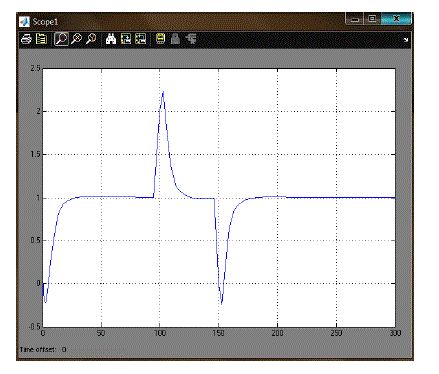Click the signal peak near time 100
This screenshot has height=374, width=439.
pyautogui.click(x=163, y=92)
